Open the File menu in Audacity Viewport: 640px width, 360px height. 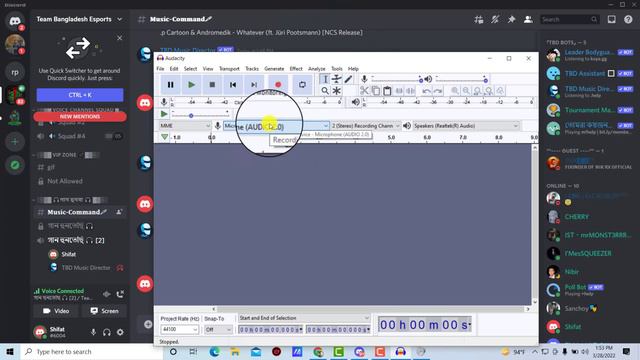(x=160, y=69)
